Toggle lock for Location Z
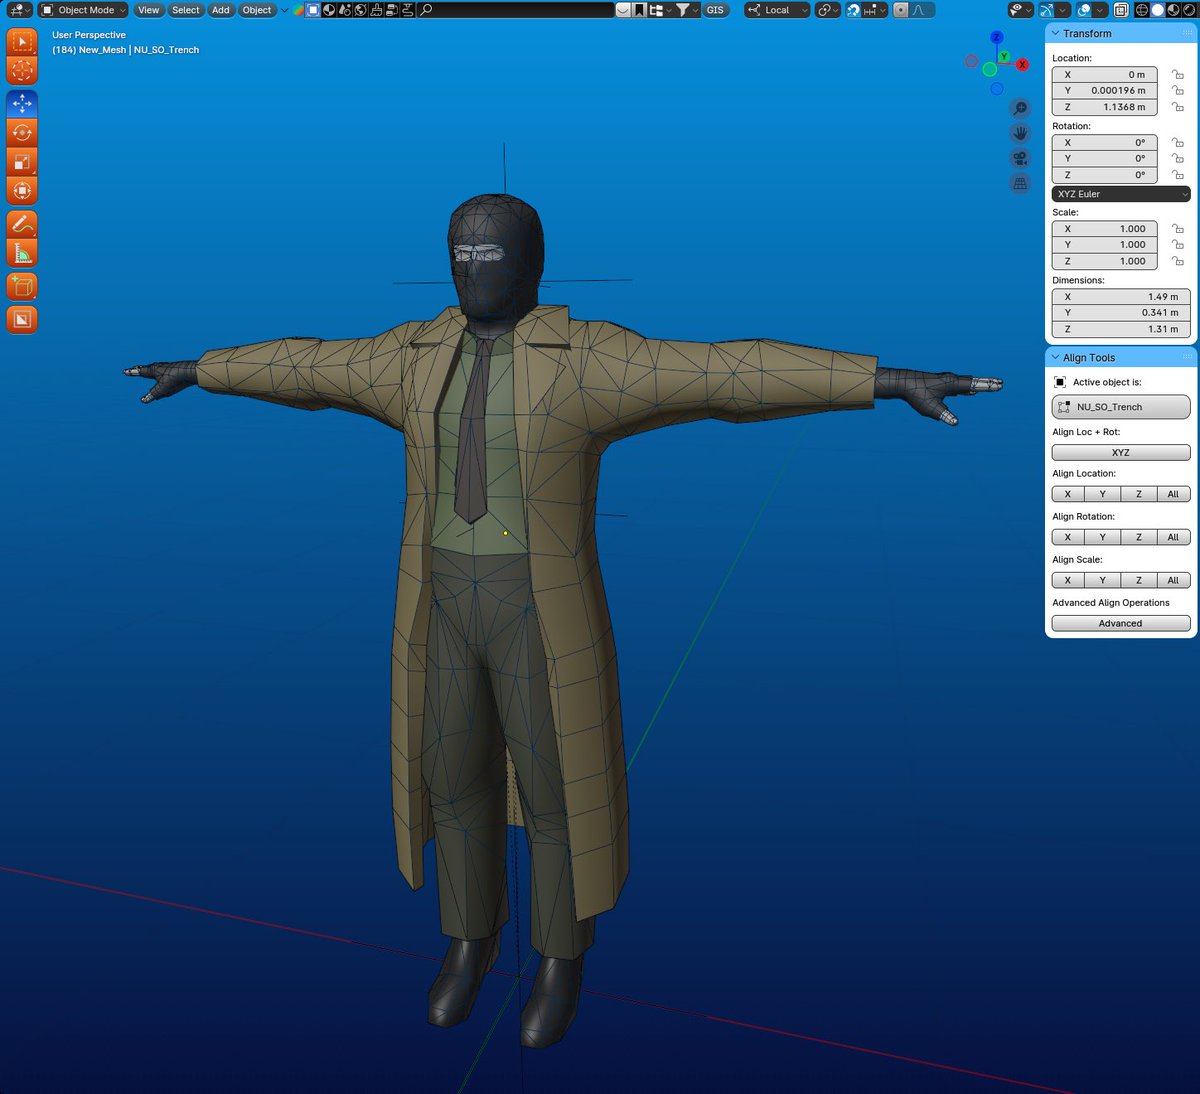 click(x=1178, y=107)
